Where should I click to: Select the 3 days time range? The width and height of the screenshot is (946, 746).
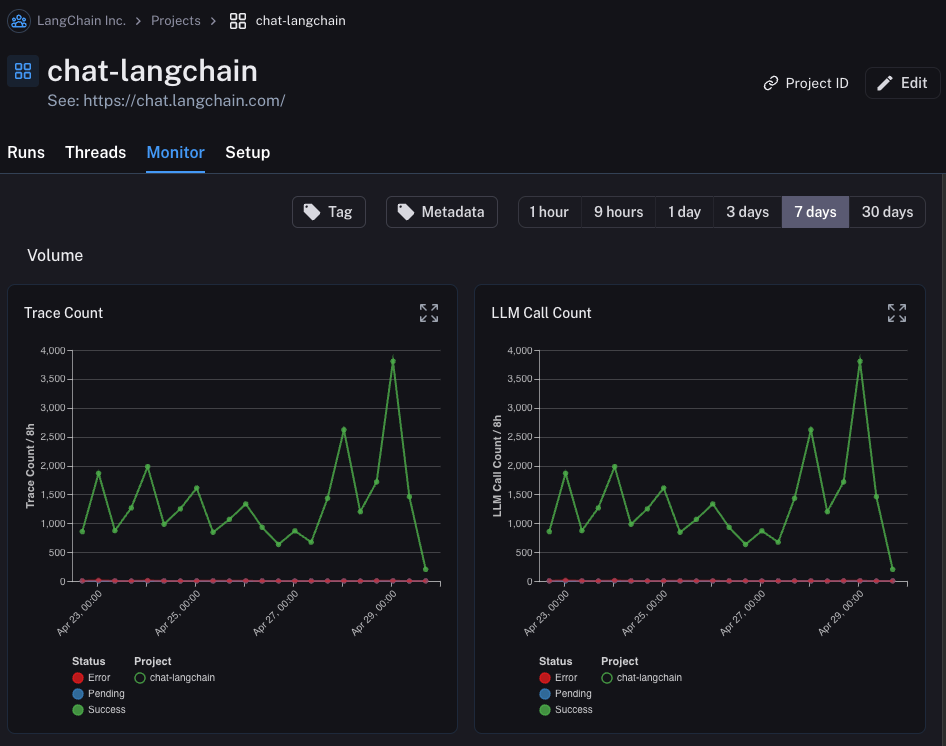click(x=748, y=212)
